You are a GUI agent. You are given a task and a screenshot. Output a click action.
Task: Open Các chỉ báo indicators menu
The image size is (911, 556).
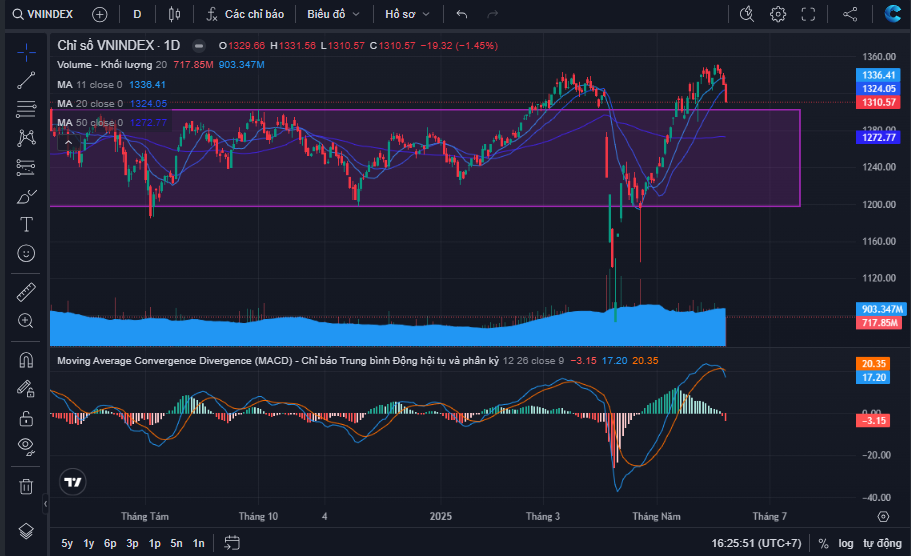tap(246, 14)
